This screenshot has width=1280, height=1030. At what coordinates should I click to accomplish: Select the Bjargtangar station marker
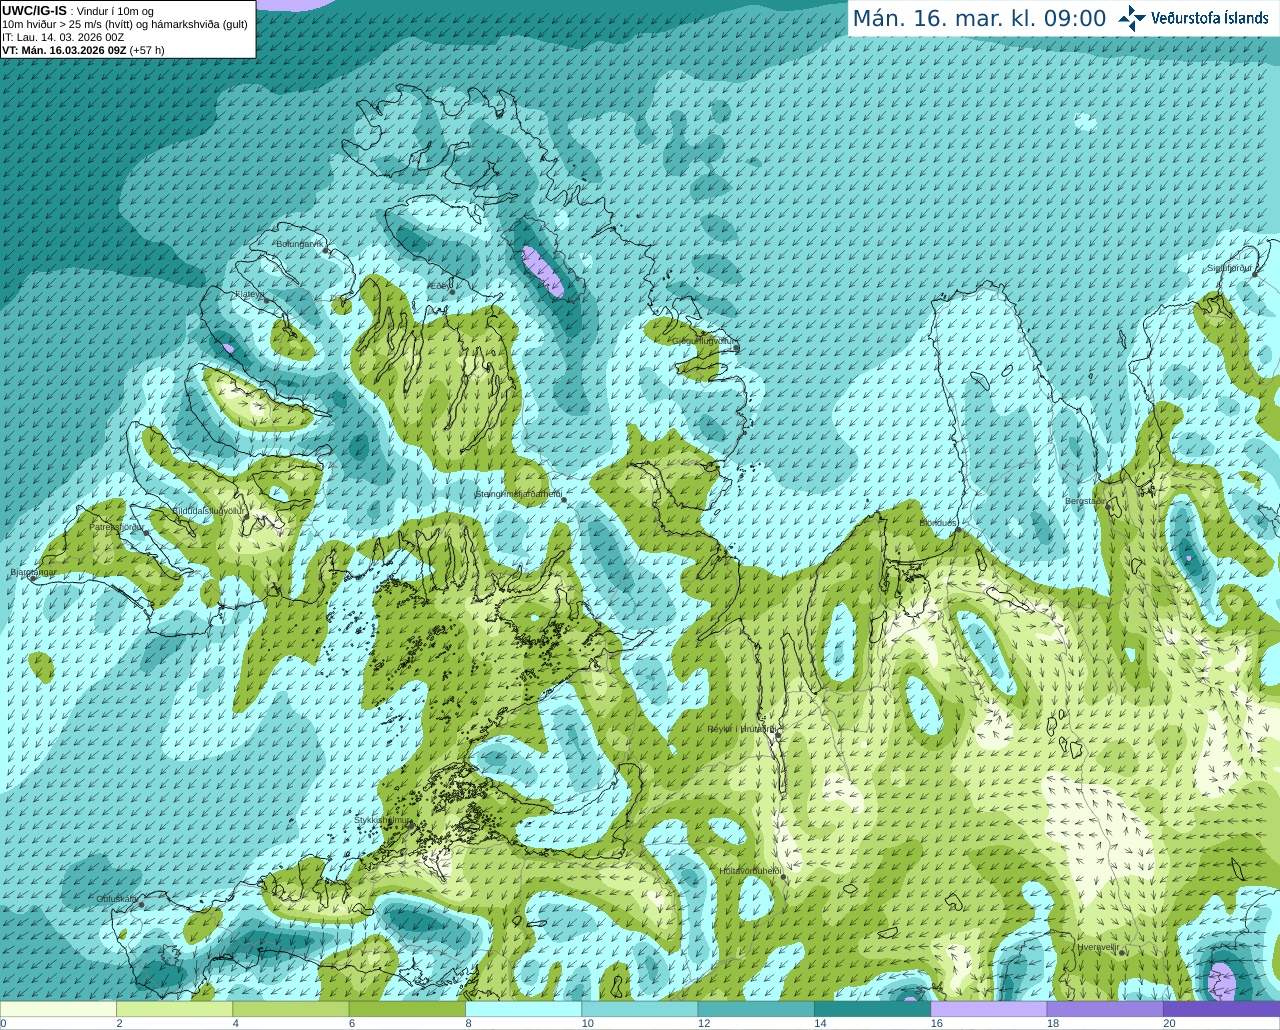[x=32, y=578]
